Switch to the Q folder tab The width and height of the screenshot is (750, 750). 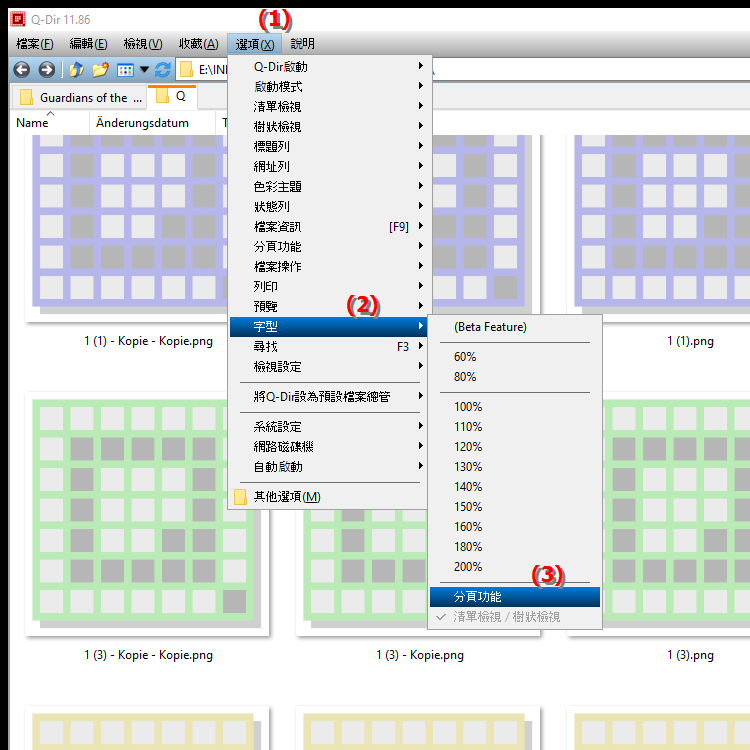pyautogui.click(x=173, y=97)
